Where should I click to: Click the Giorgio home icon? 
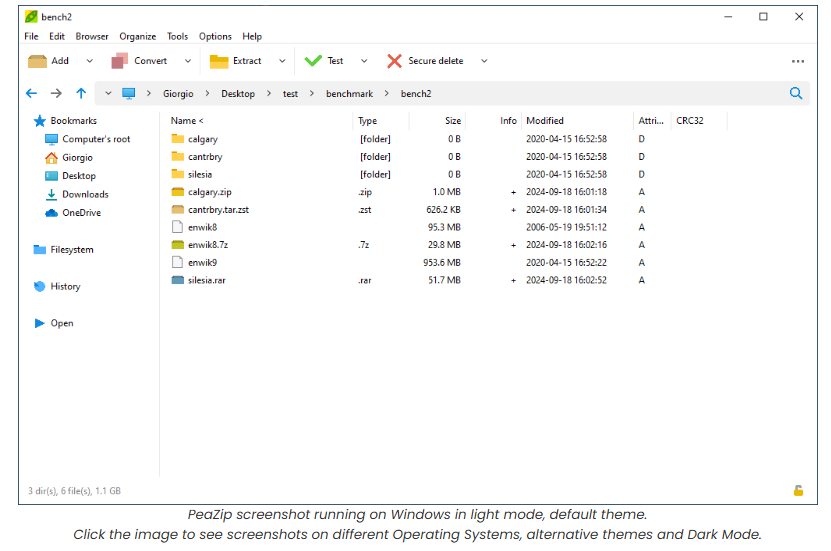51,158
